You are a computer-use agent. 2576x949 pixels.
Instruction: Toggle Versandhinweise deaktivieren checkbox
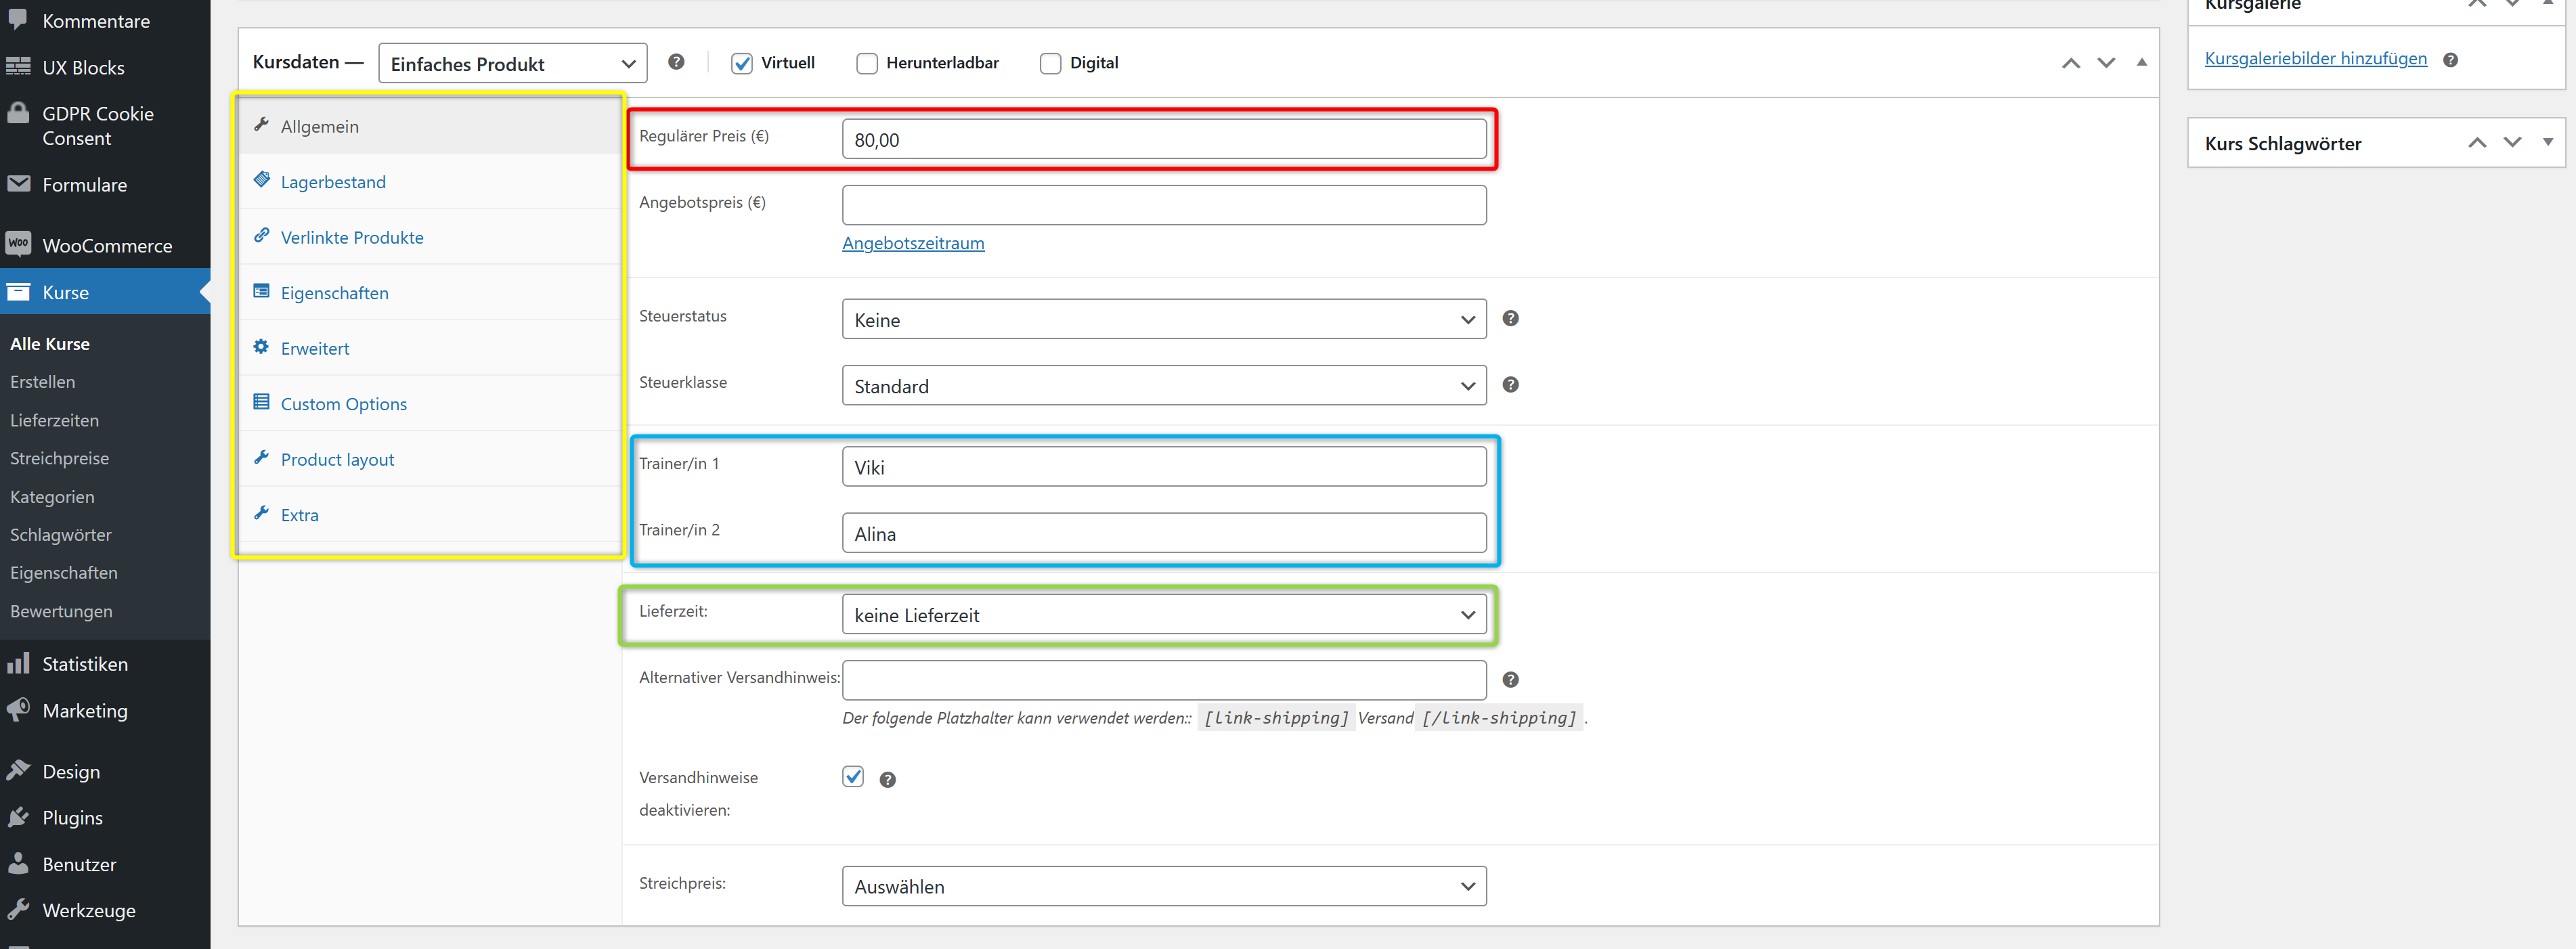point(853,777)
